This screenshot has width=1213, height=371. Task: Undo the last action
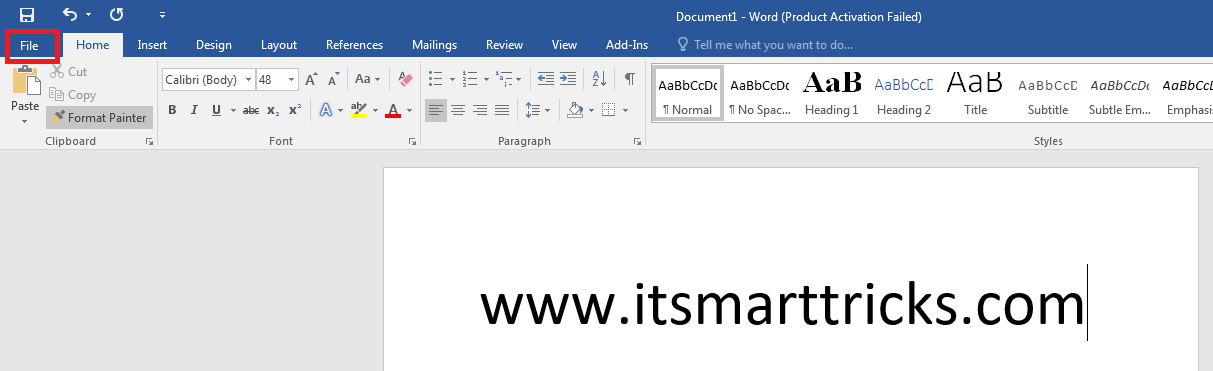tap(69, 15)
